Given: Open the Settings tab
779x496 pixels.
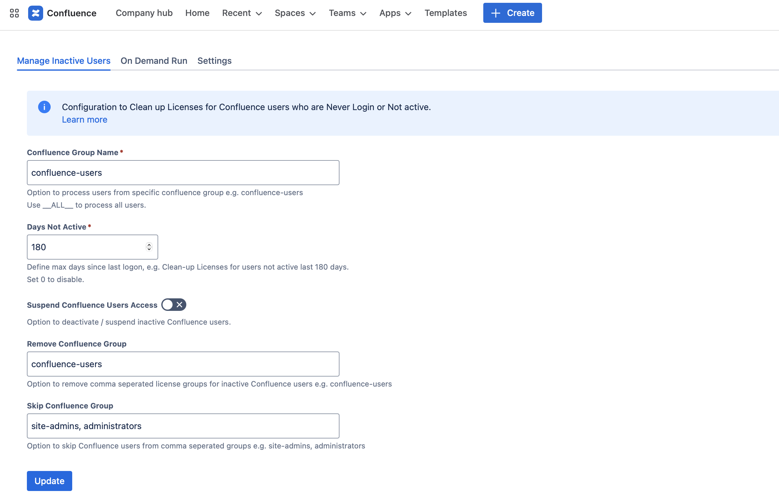Looking at the screenshot, I should coord(214,61).
